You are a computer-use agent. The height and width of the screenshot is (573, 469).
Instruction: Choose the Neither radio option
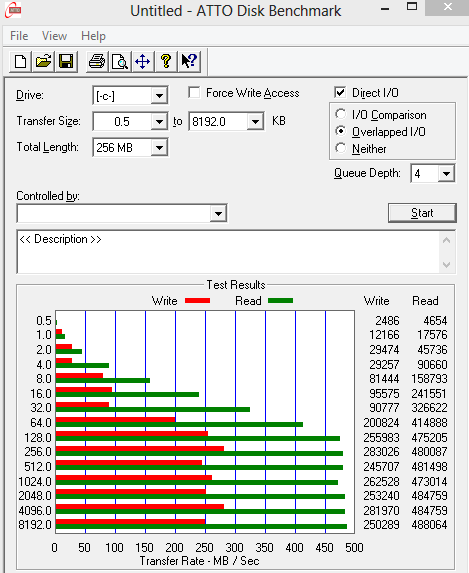pos(340,148)
